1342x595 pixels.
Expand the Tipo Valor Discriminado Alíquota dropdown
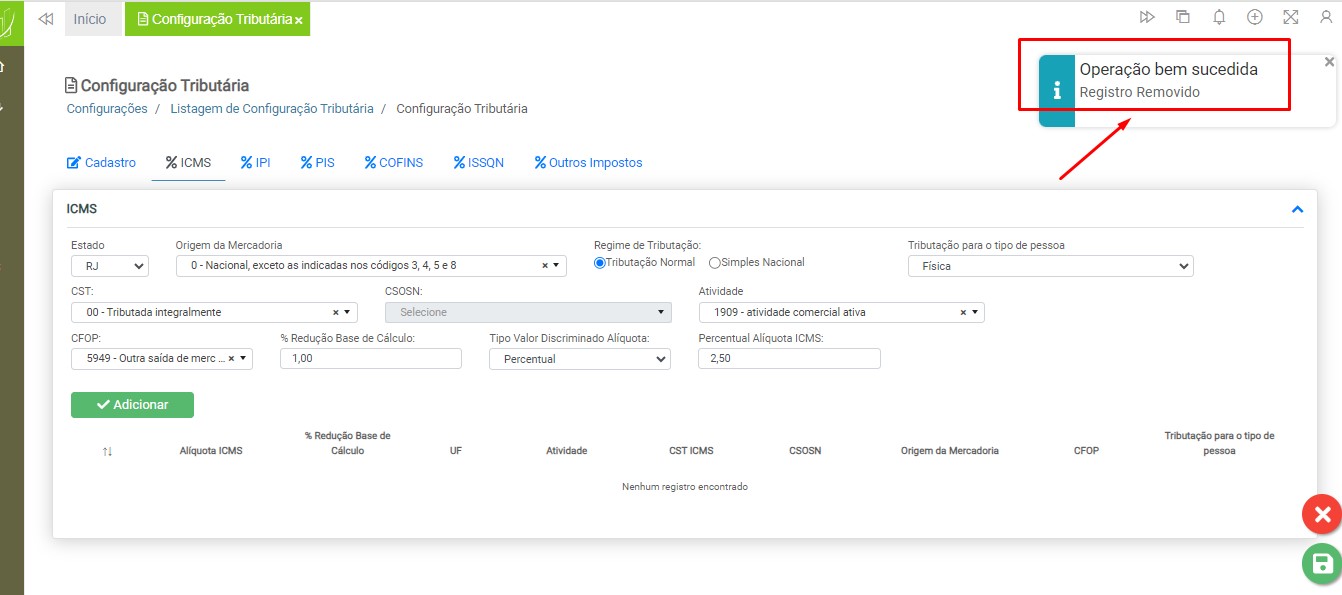579,359
